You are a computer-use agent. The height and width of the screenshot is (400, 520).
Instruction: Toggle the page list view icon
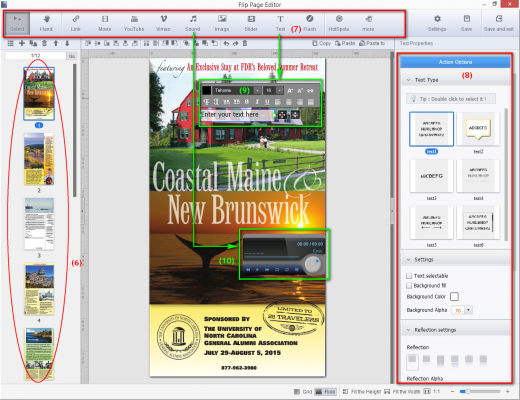(10, 43)
